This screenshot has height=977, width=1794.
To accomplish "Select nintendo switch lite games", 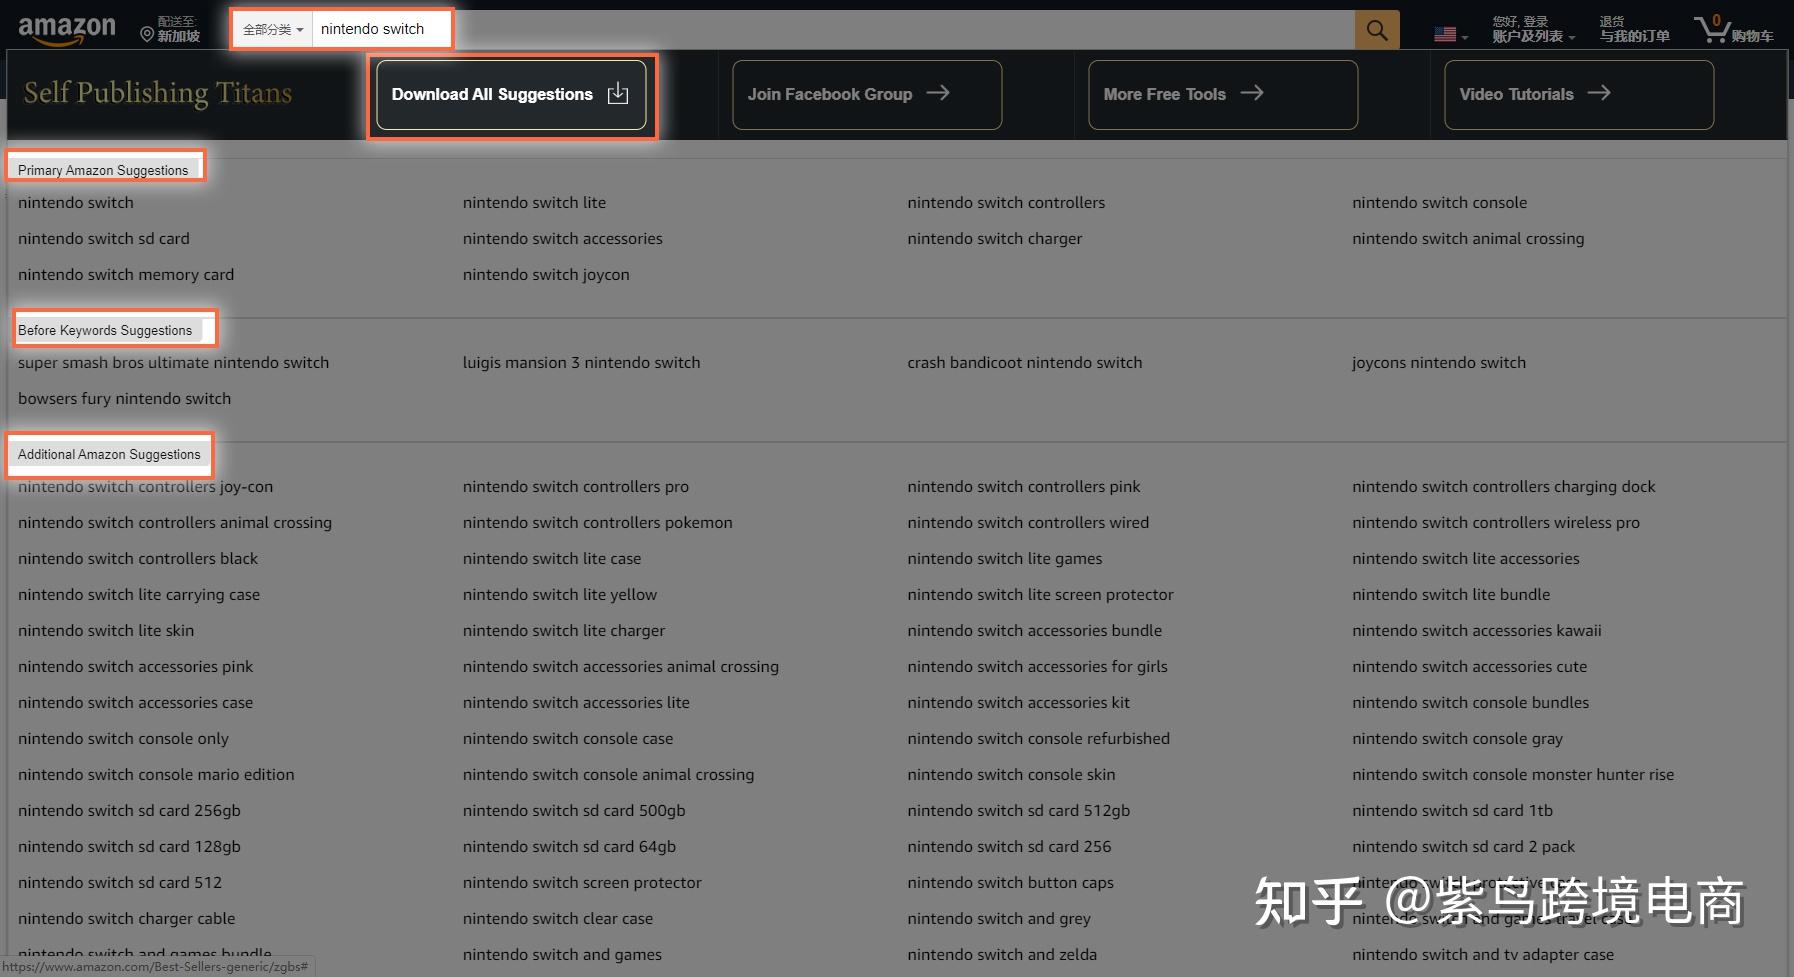I will 1005,558.
